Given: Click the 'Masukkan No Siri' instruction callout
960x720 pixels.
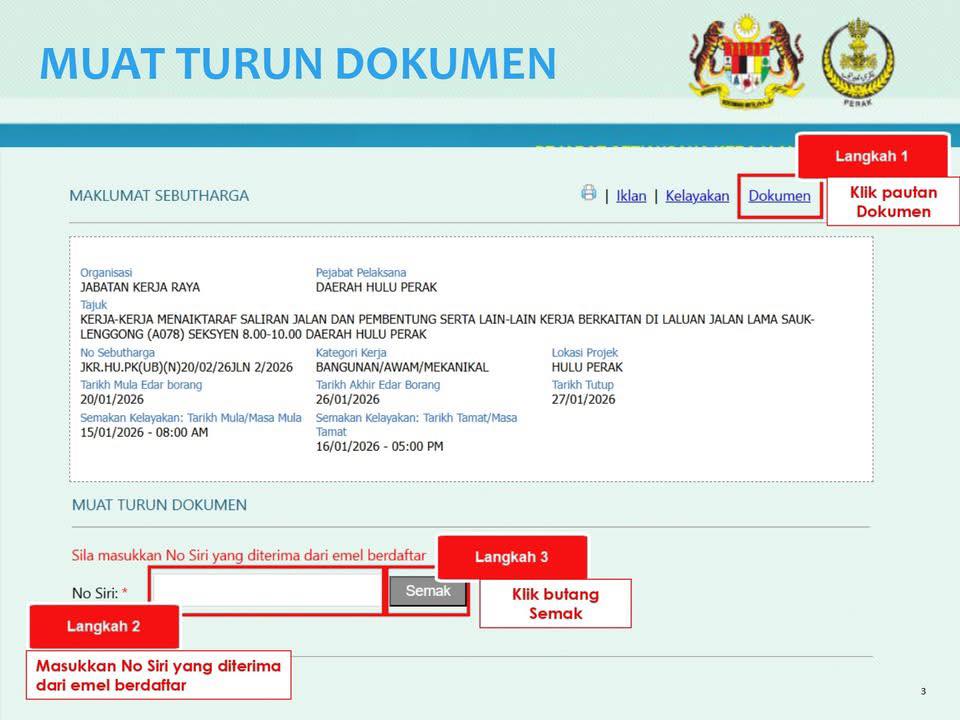Looking at the screenshot, I should [x=158, y=675].
